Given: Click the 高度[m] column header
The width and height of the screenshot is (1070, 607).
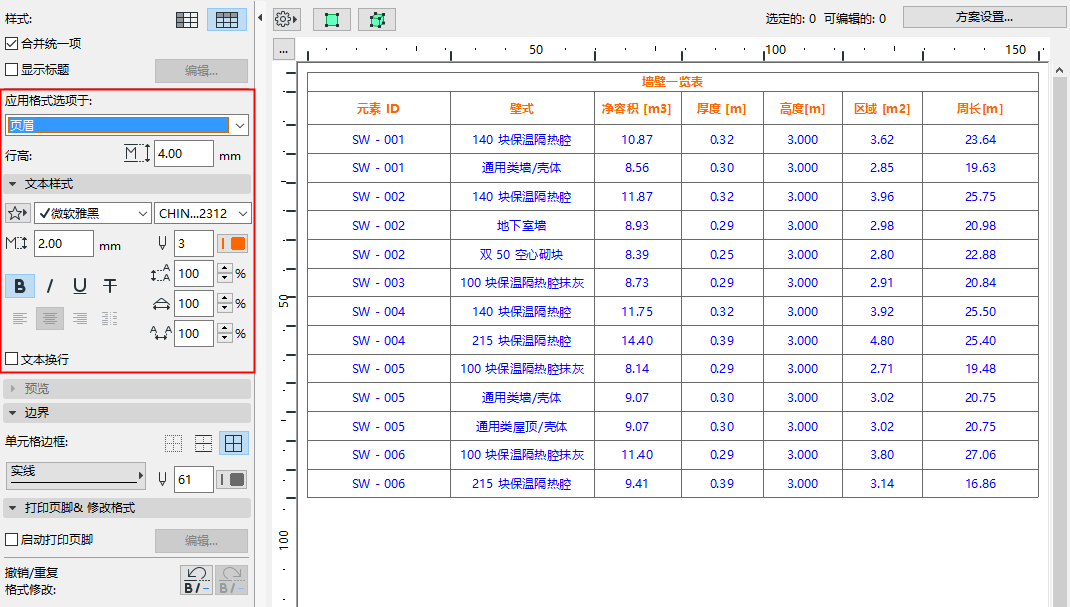Looking at the screenshot, I should tap(802, 108).
